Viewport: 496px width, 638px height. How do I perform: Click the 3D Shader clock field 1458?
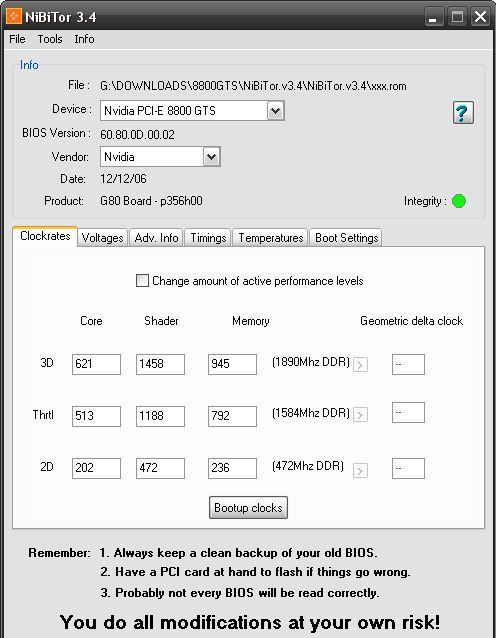[x=160, y=364]
